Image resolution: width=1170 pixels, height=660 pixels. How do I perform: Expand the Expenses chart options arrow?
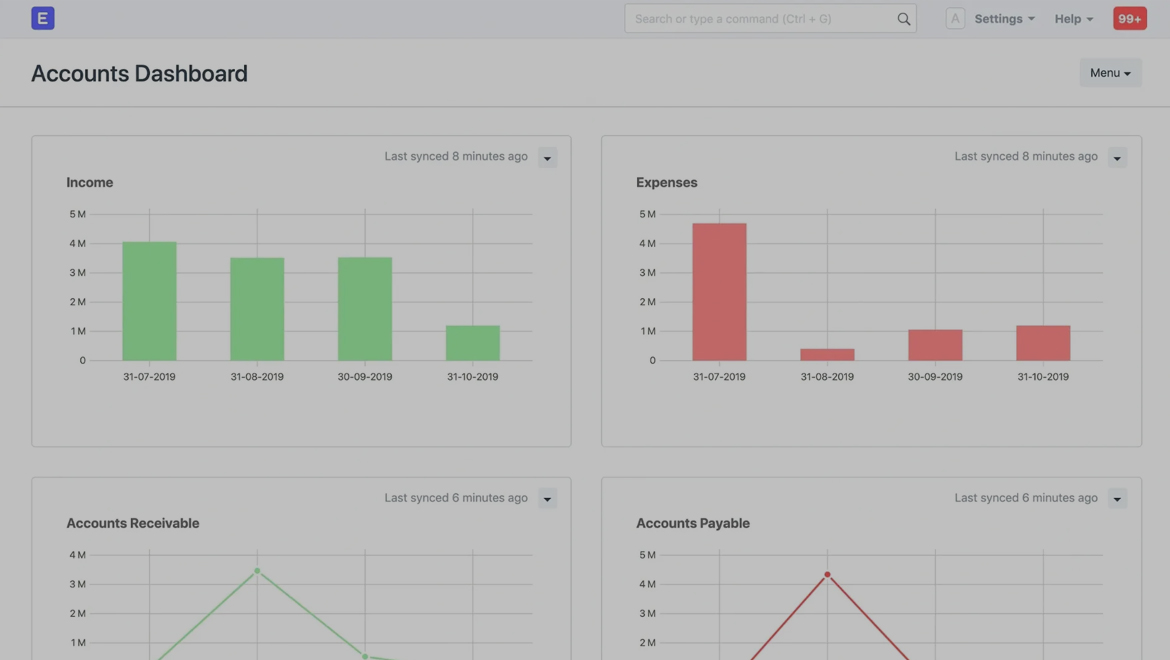tap(1117, 158)
